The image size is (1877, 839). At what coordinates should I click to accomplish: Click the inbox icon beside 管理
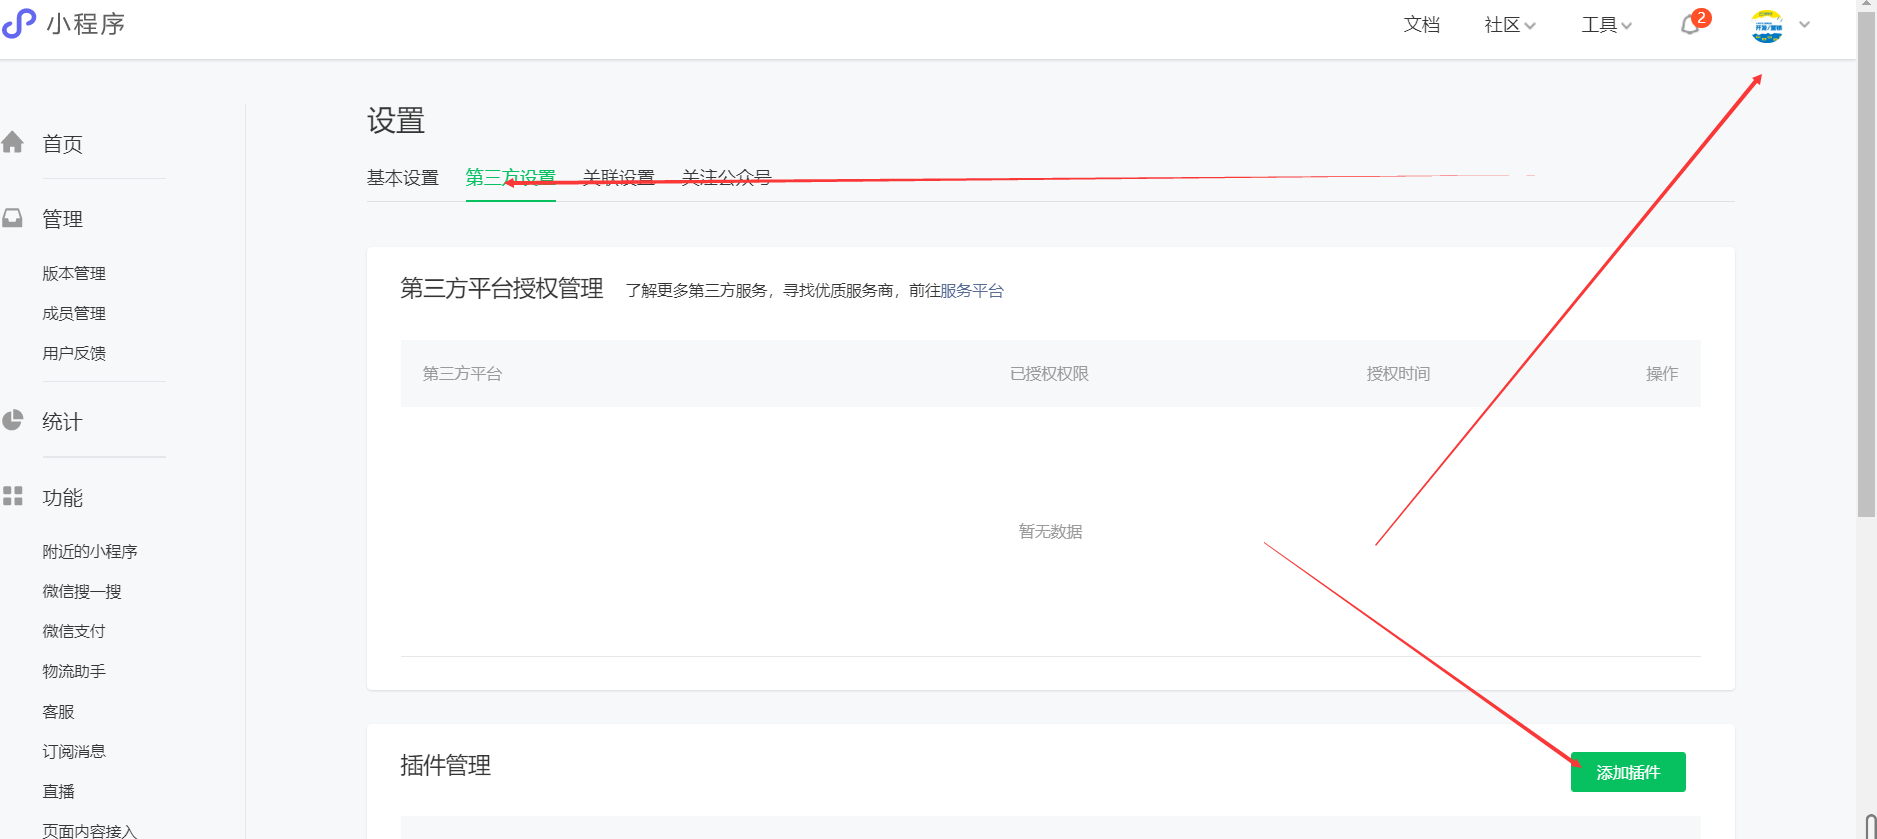tap(13, 218)
